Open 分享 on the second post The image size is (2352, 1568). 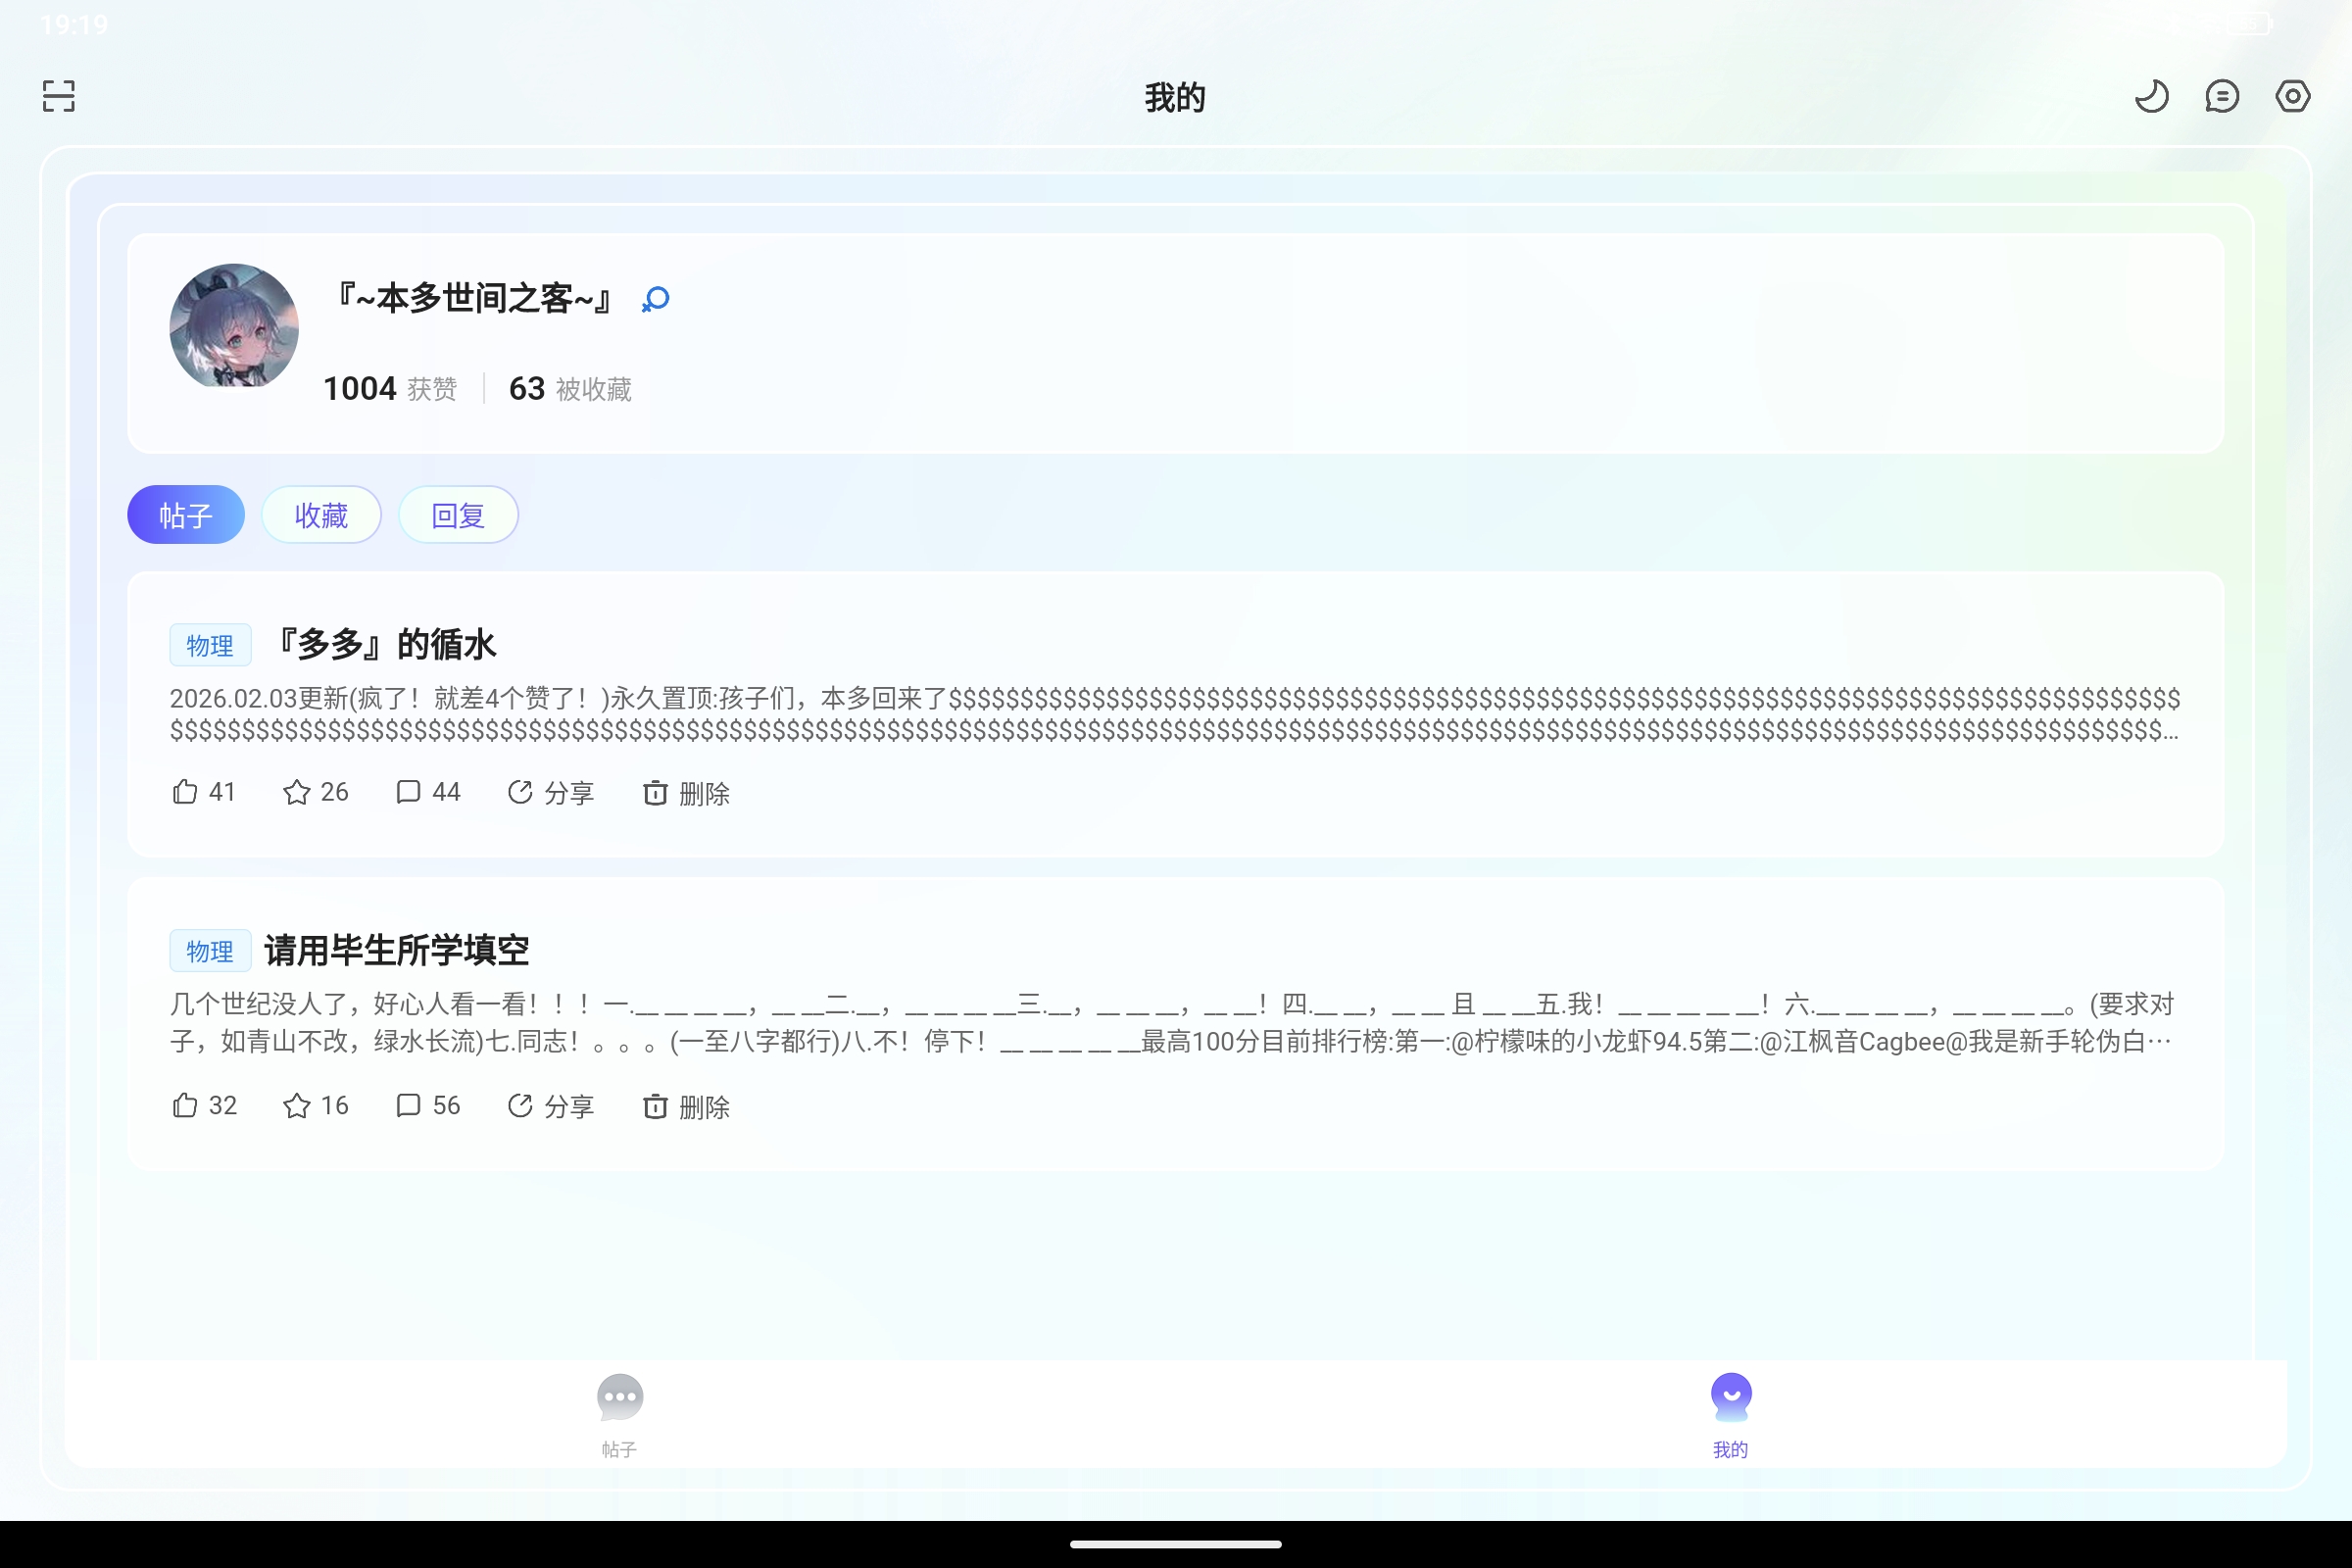551,1105
